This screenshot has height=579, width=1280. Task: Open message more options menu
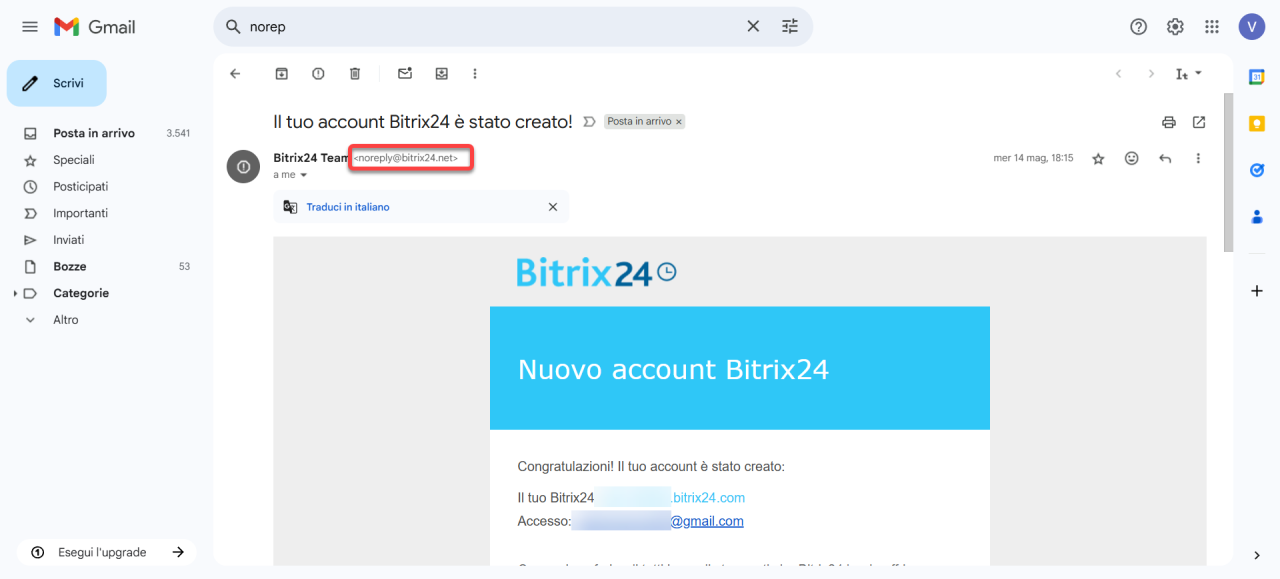coord(1198,158)
